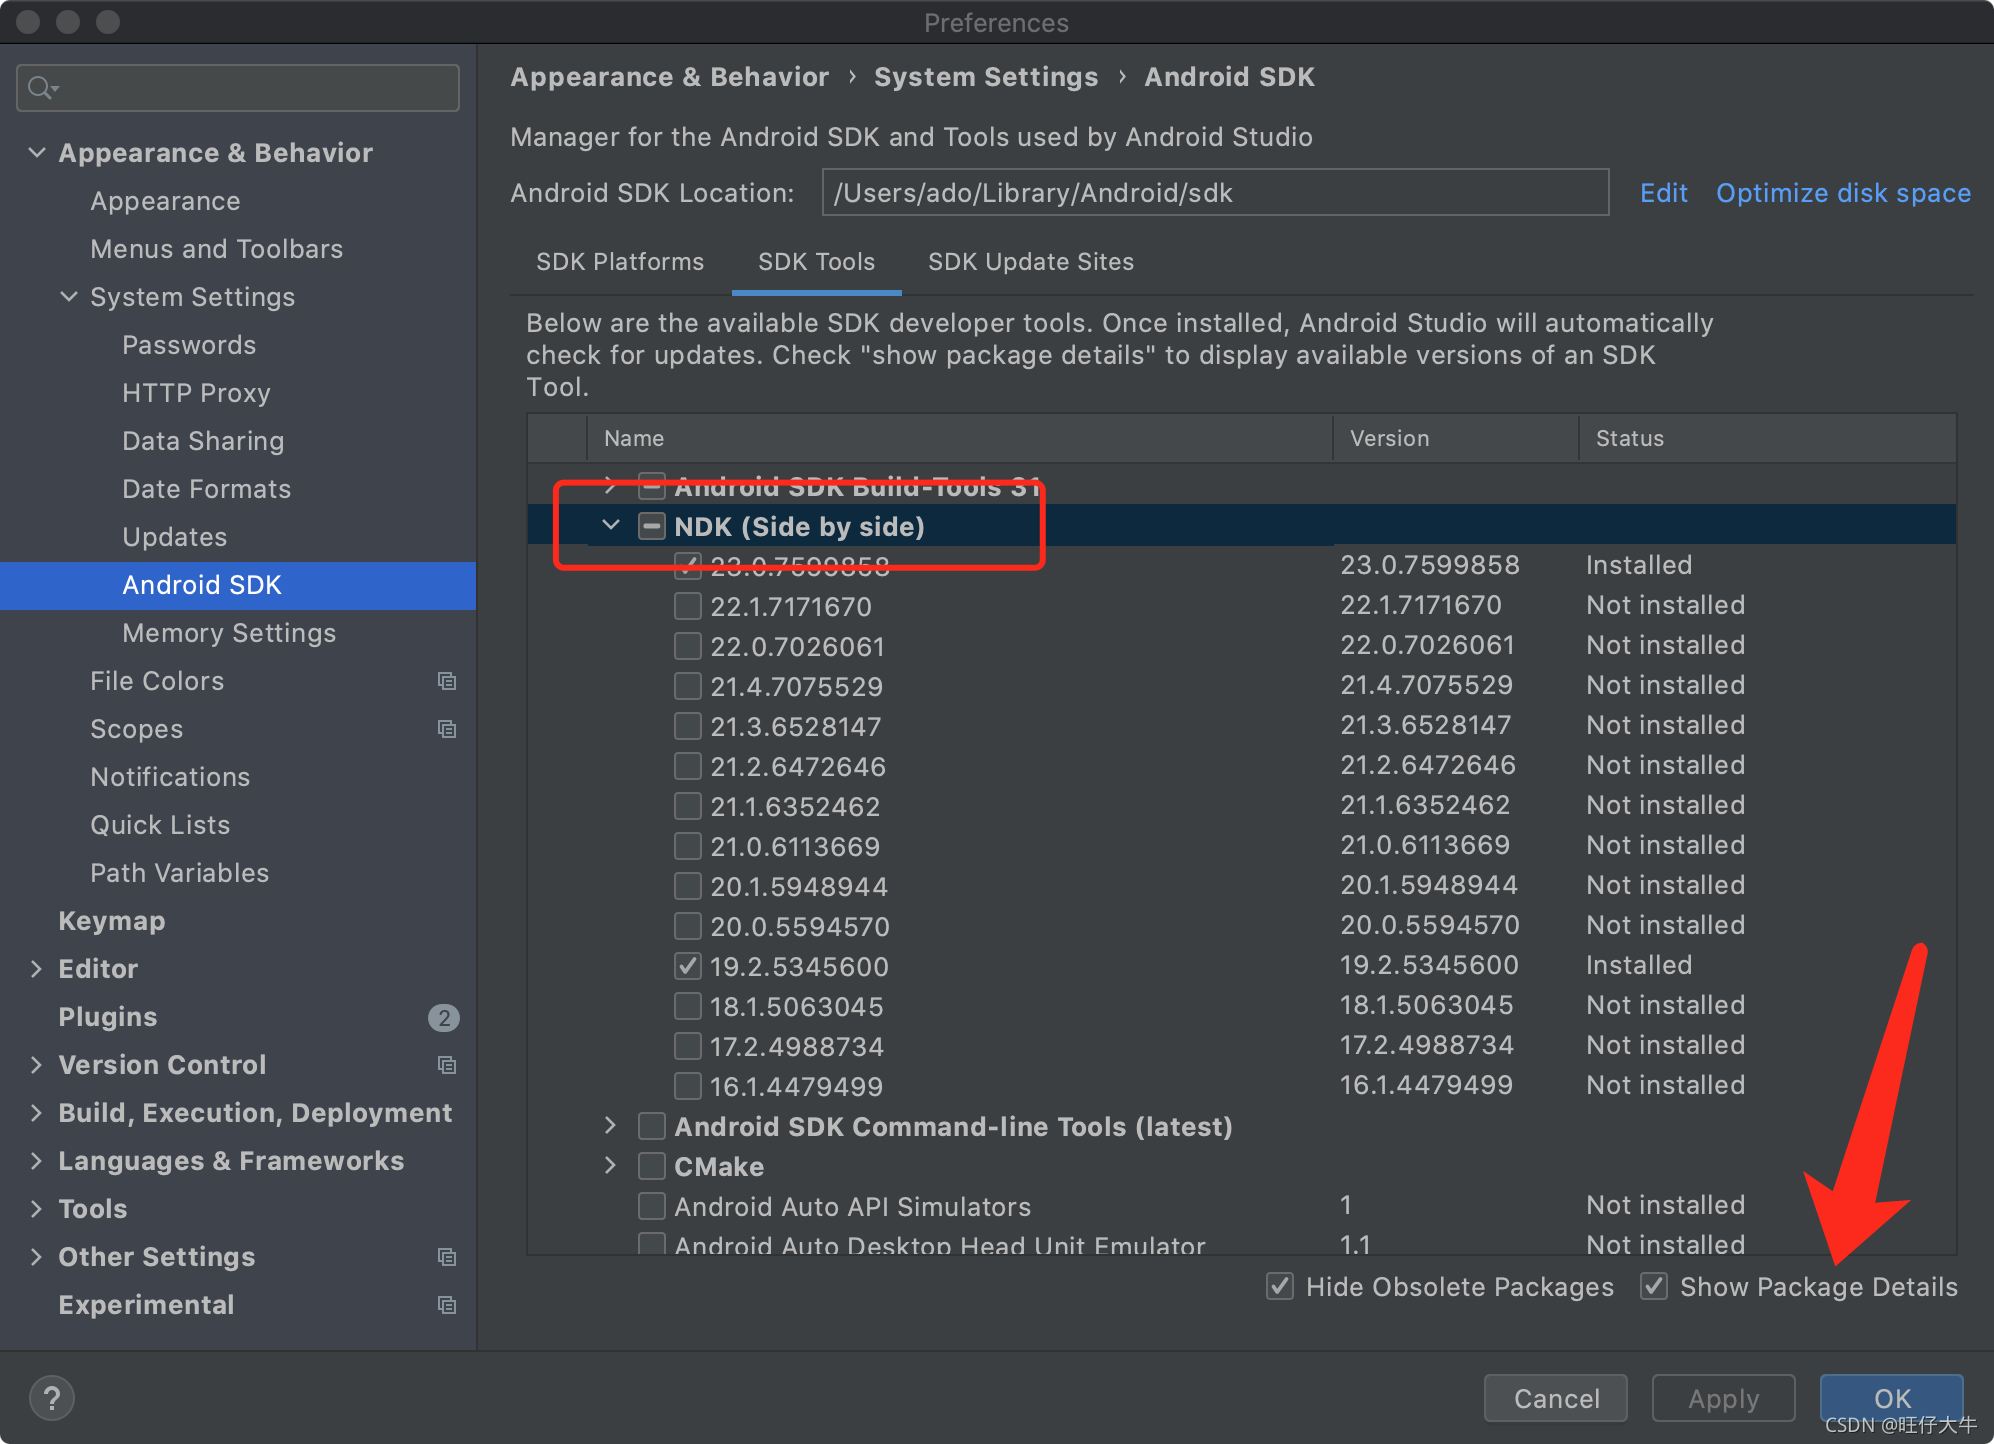Expand the CMake tree entry
Viewport: 1994px width, 1444px height.
(611, 1166)
